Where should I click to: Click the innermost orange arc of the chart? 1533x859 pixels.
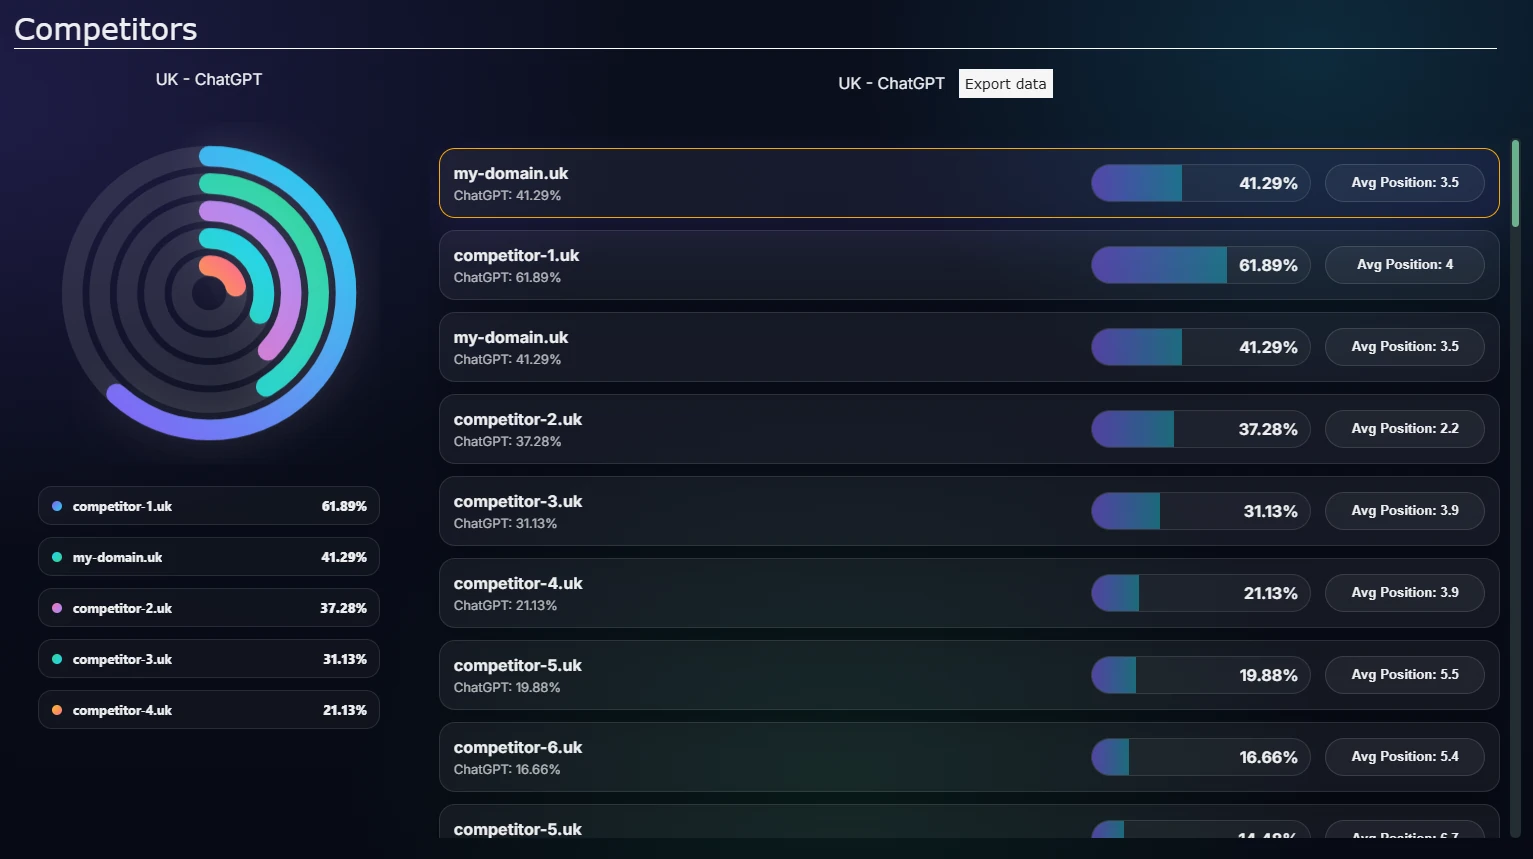tap(224, 270)
